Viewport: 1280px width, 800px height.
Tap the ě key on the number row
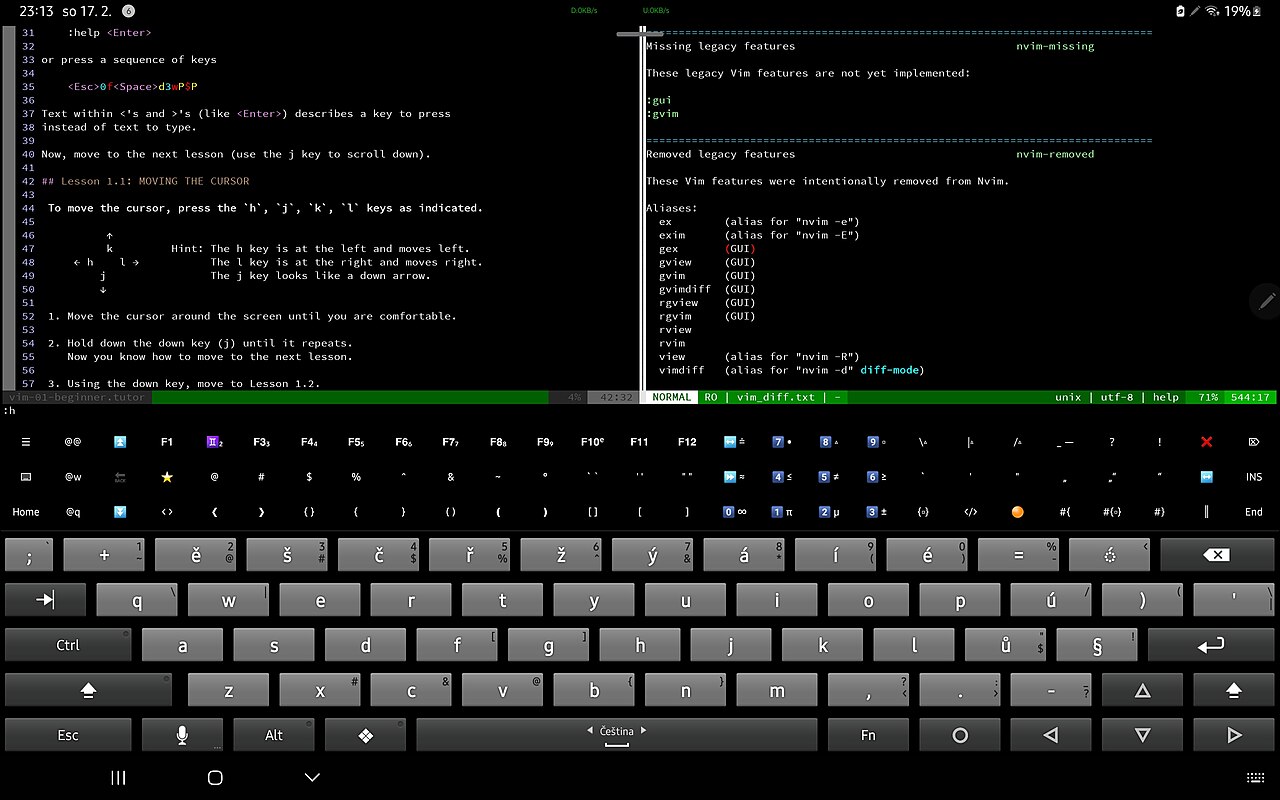[196, 555]
